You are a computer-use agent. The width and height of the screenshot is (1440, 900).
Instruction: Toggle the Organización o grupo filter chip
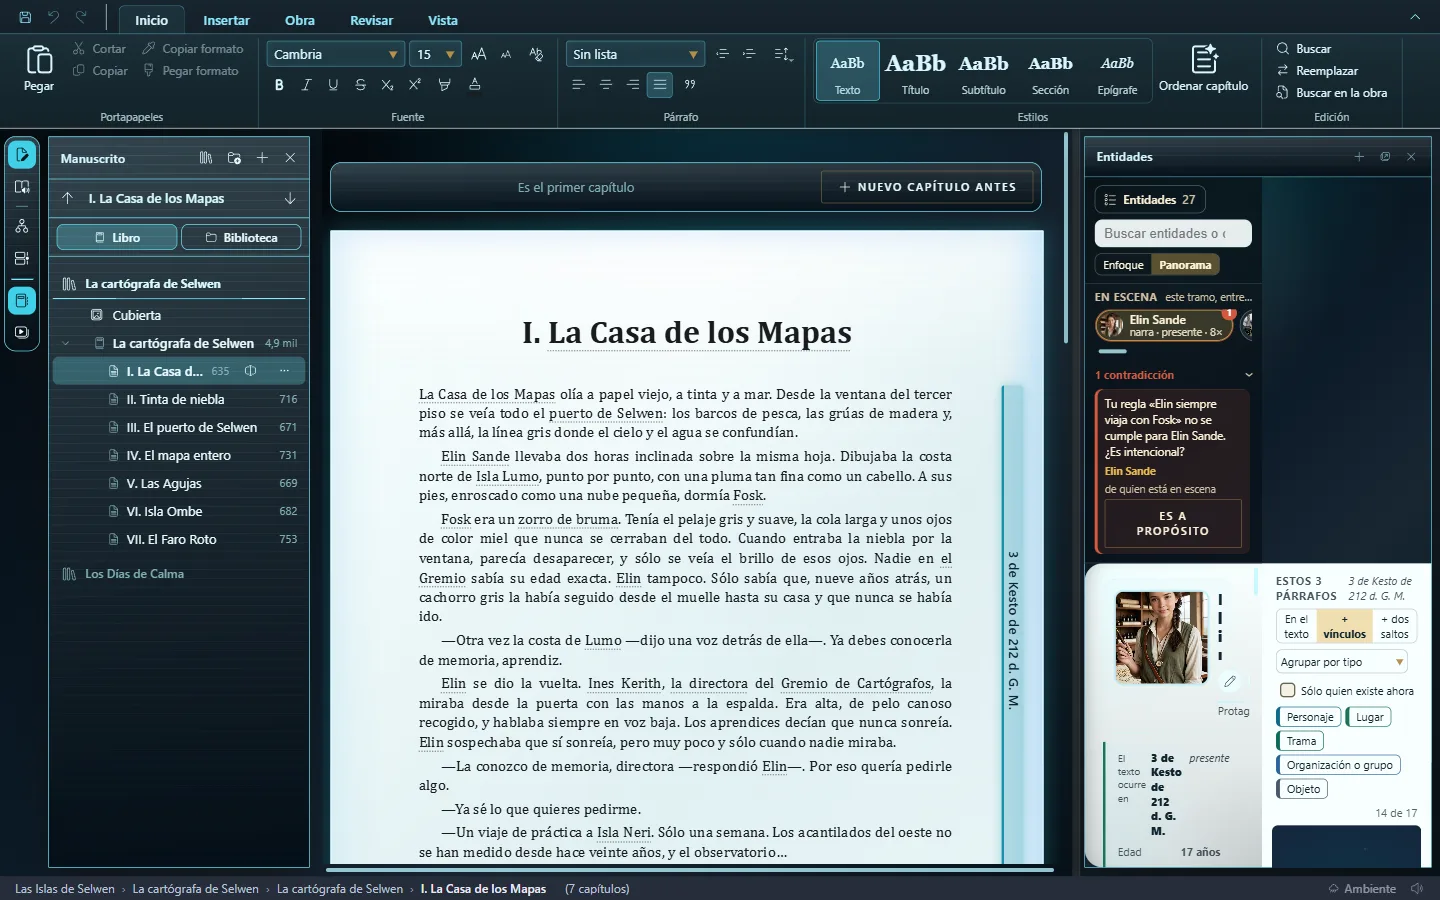pos(1338,765)
